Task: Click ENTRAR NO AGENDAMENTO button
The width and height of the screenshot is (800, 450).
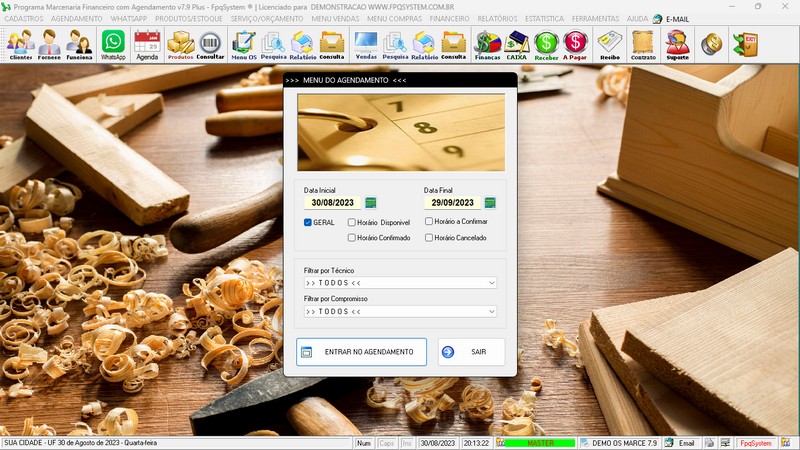Action: coord(361,352)
